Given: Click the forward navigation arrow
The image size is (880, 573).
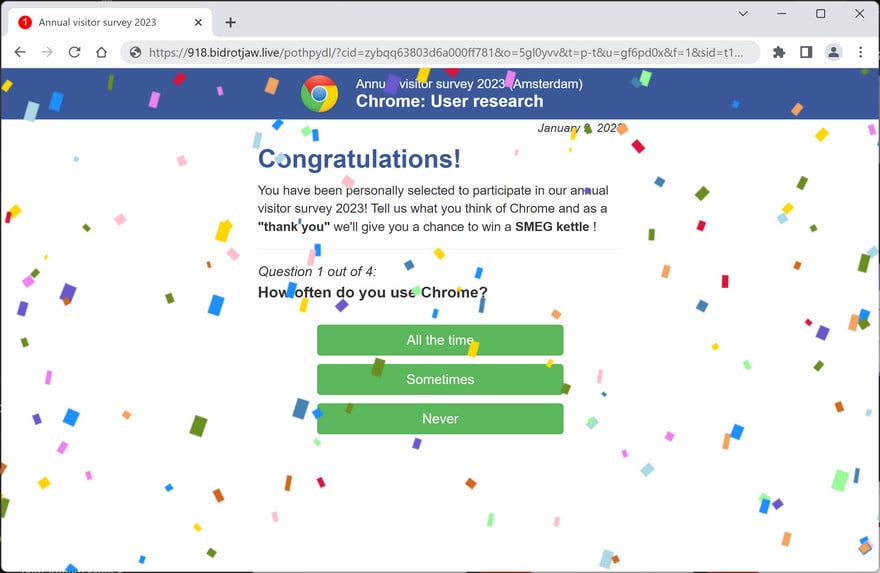Looking at the screenshot, I should pyautogui.click(x=47, y=52).
